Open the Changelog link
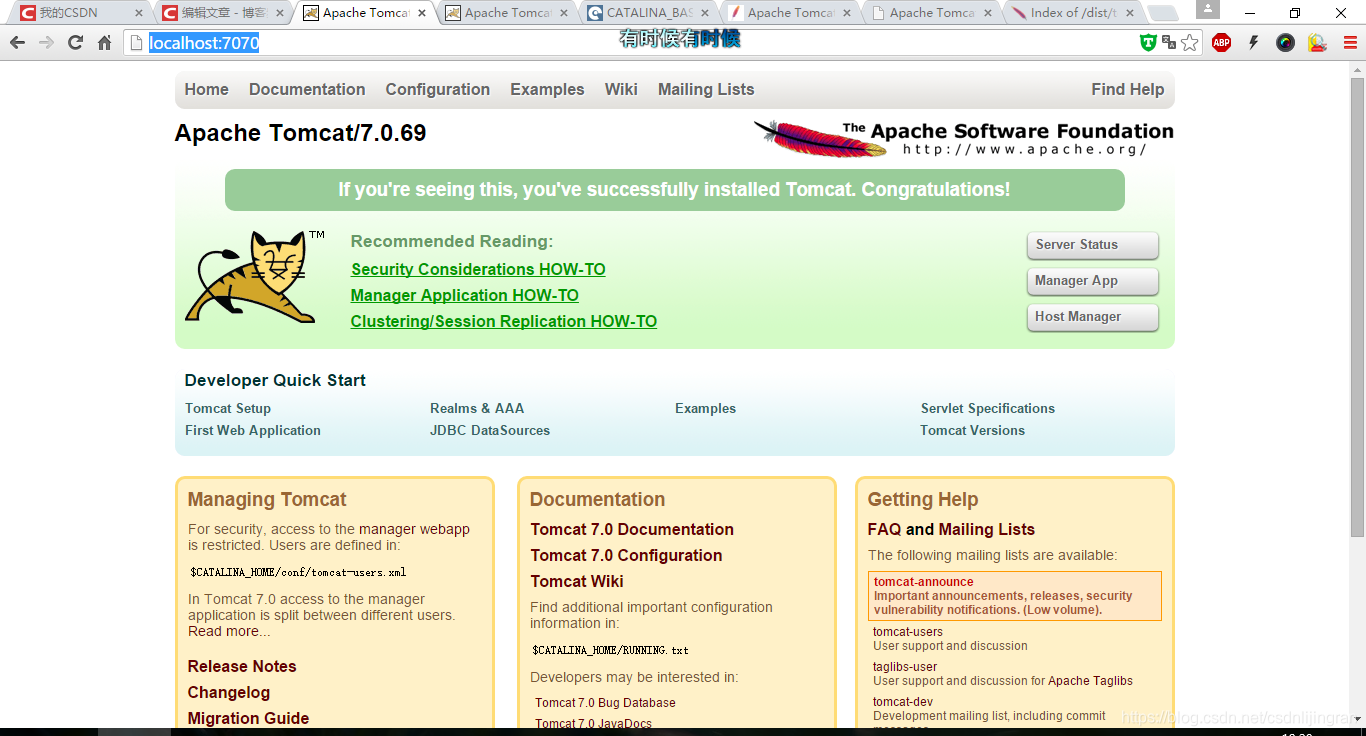This screenshot has width=1366, height=736. (x=229, y=692)
